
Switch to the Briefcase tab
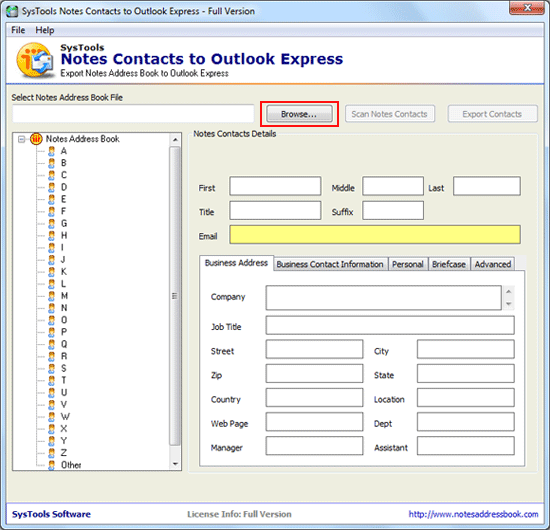pyautogui.click(x=449, y=264)
